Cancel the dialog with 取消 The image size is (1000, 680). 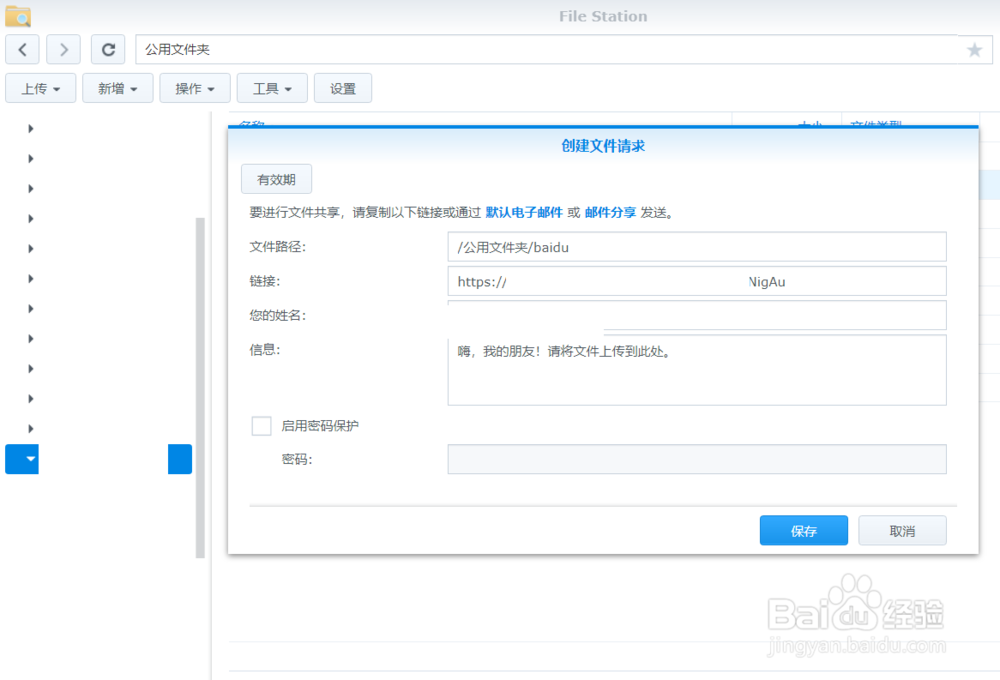coord(902,530)
